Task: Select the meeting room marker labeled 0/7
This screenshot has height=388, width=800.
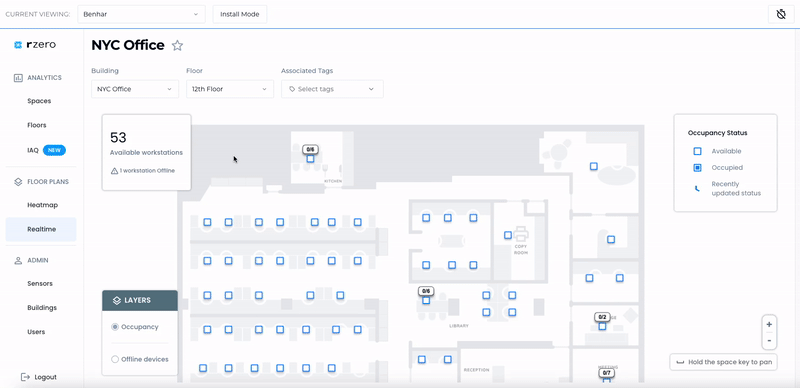Action: [607, 373]
